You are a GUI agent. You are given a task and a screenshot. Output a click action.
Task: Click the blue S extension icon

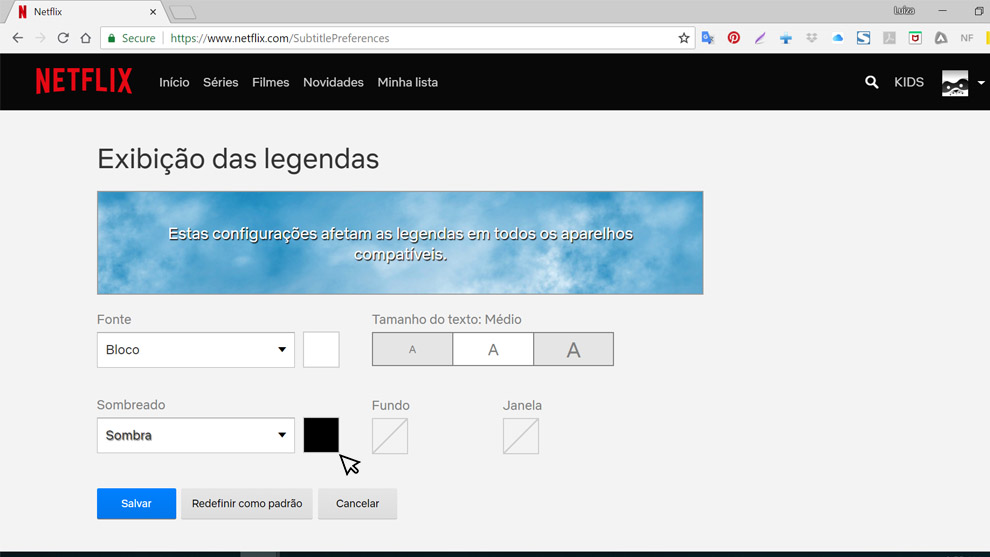pos(863,38)
